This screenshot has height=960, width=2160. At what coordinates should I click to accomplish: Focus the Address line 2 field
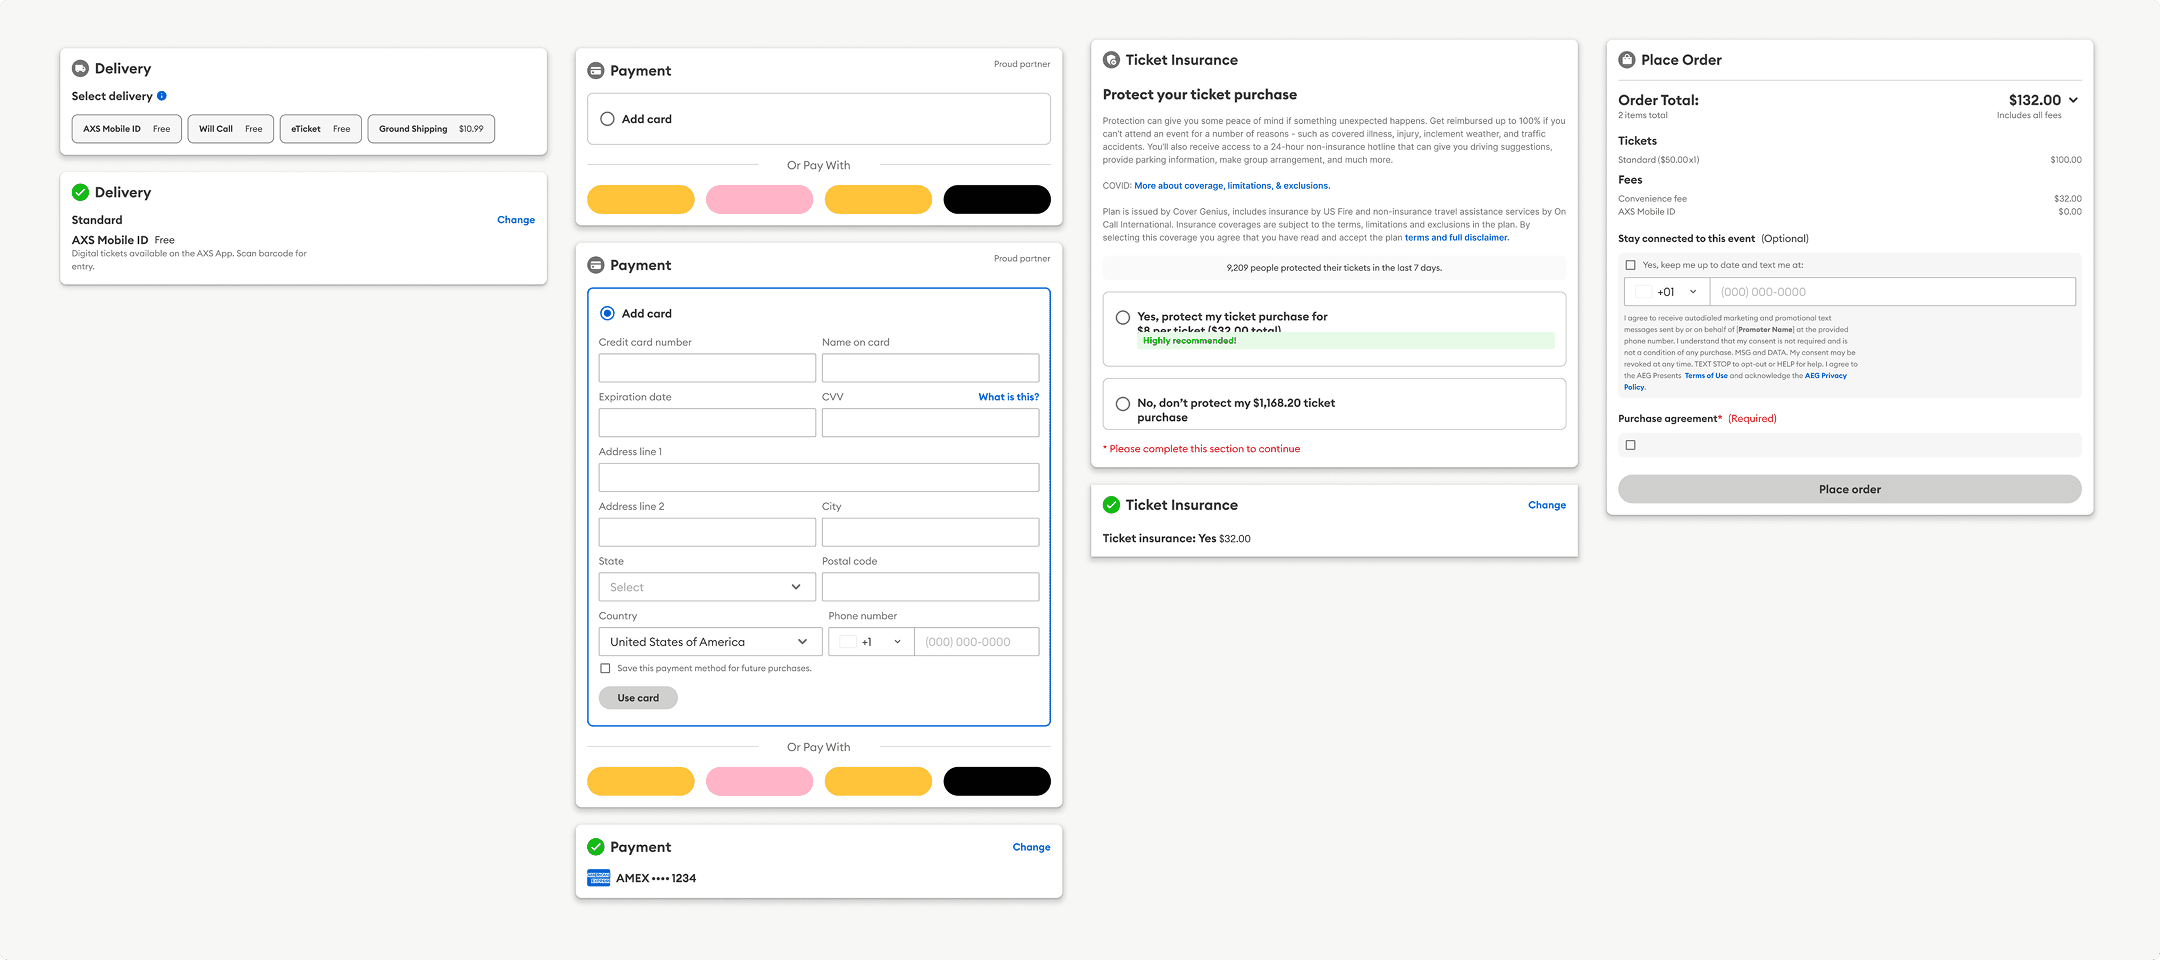point(707,532)
